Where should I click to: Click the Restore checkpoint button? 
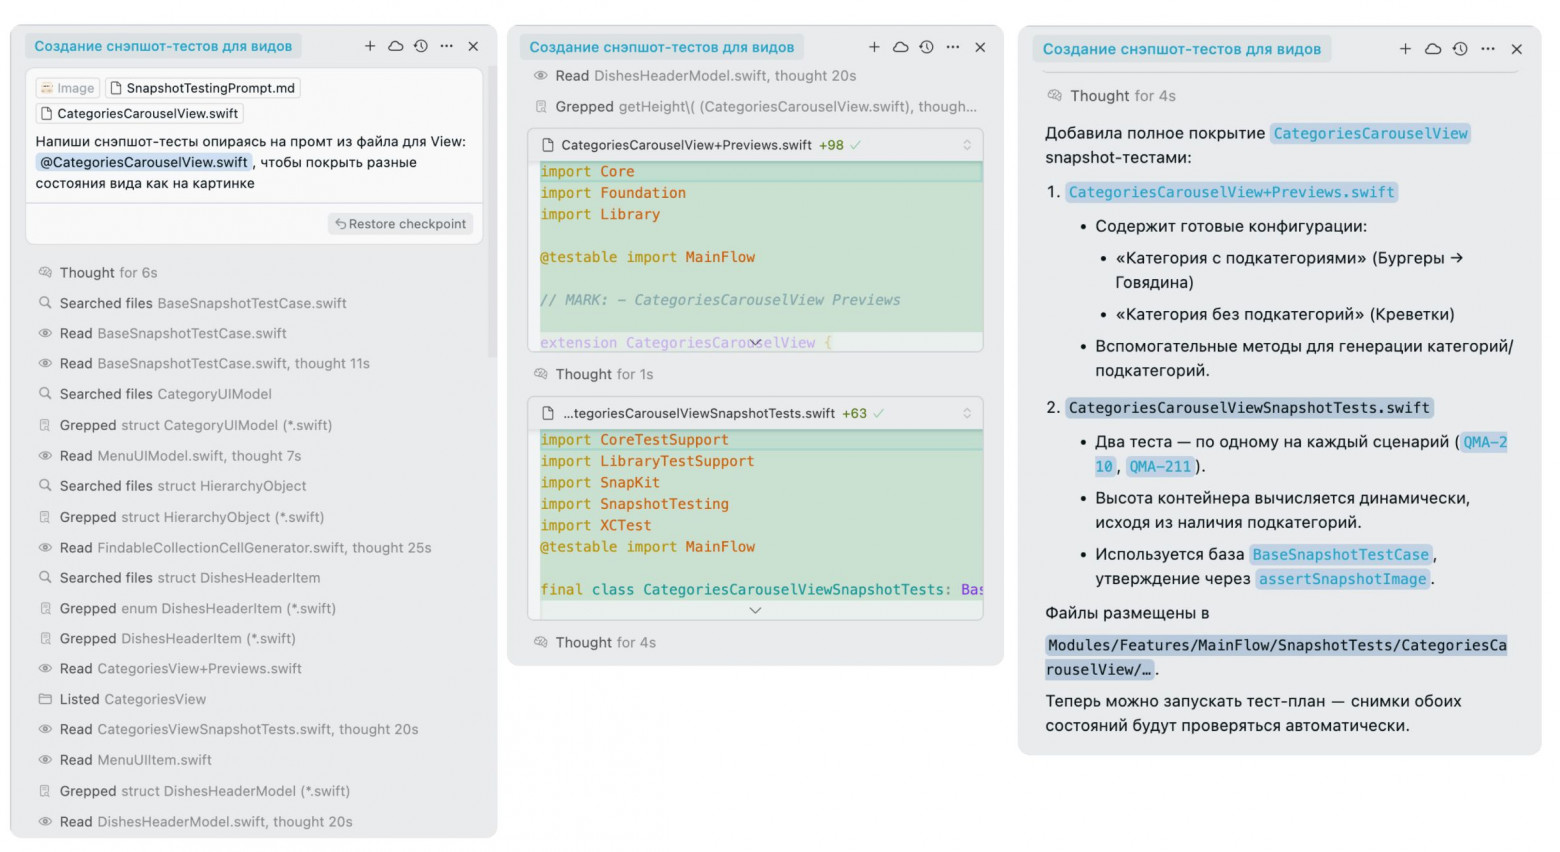pos(401,224)
